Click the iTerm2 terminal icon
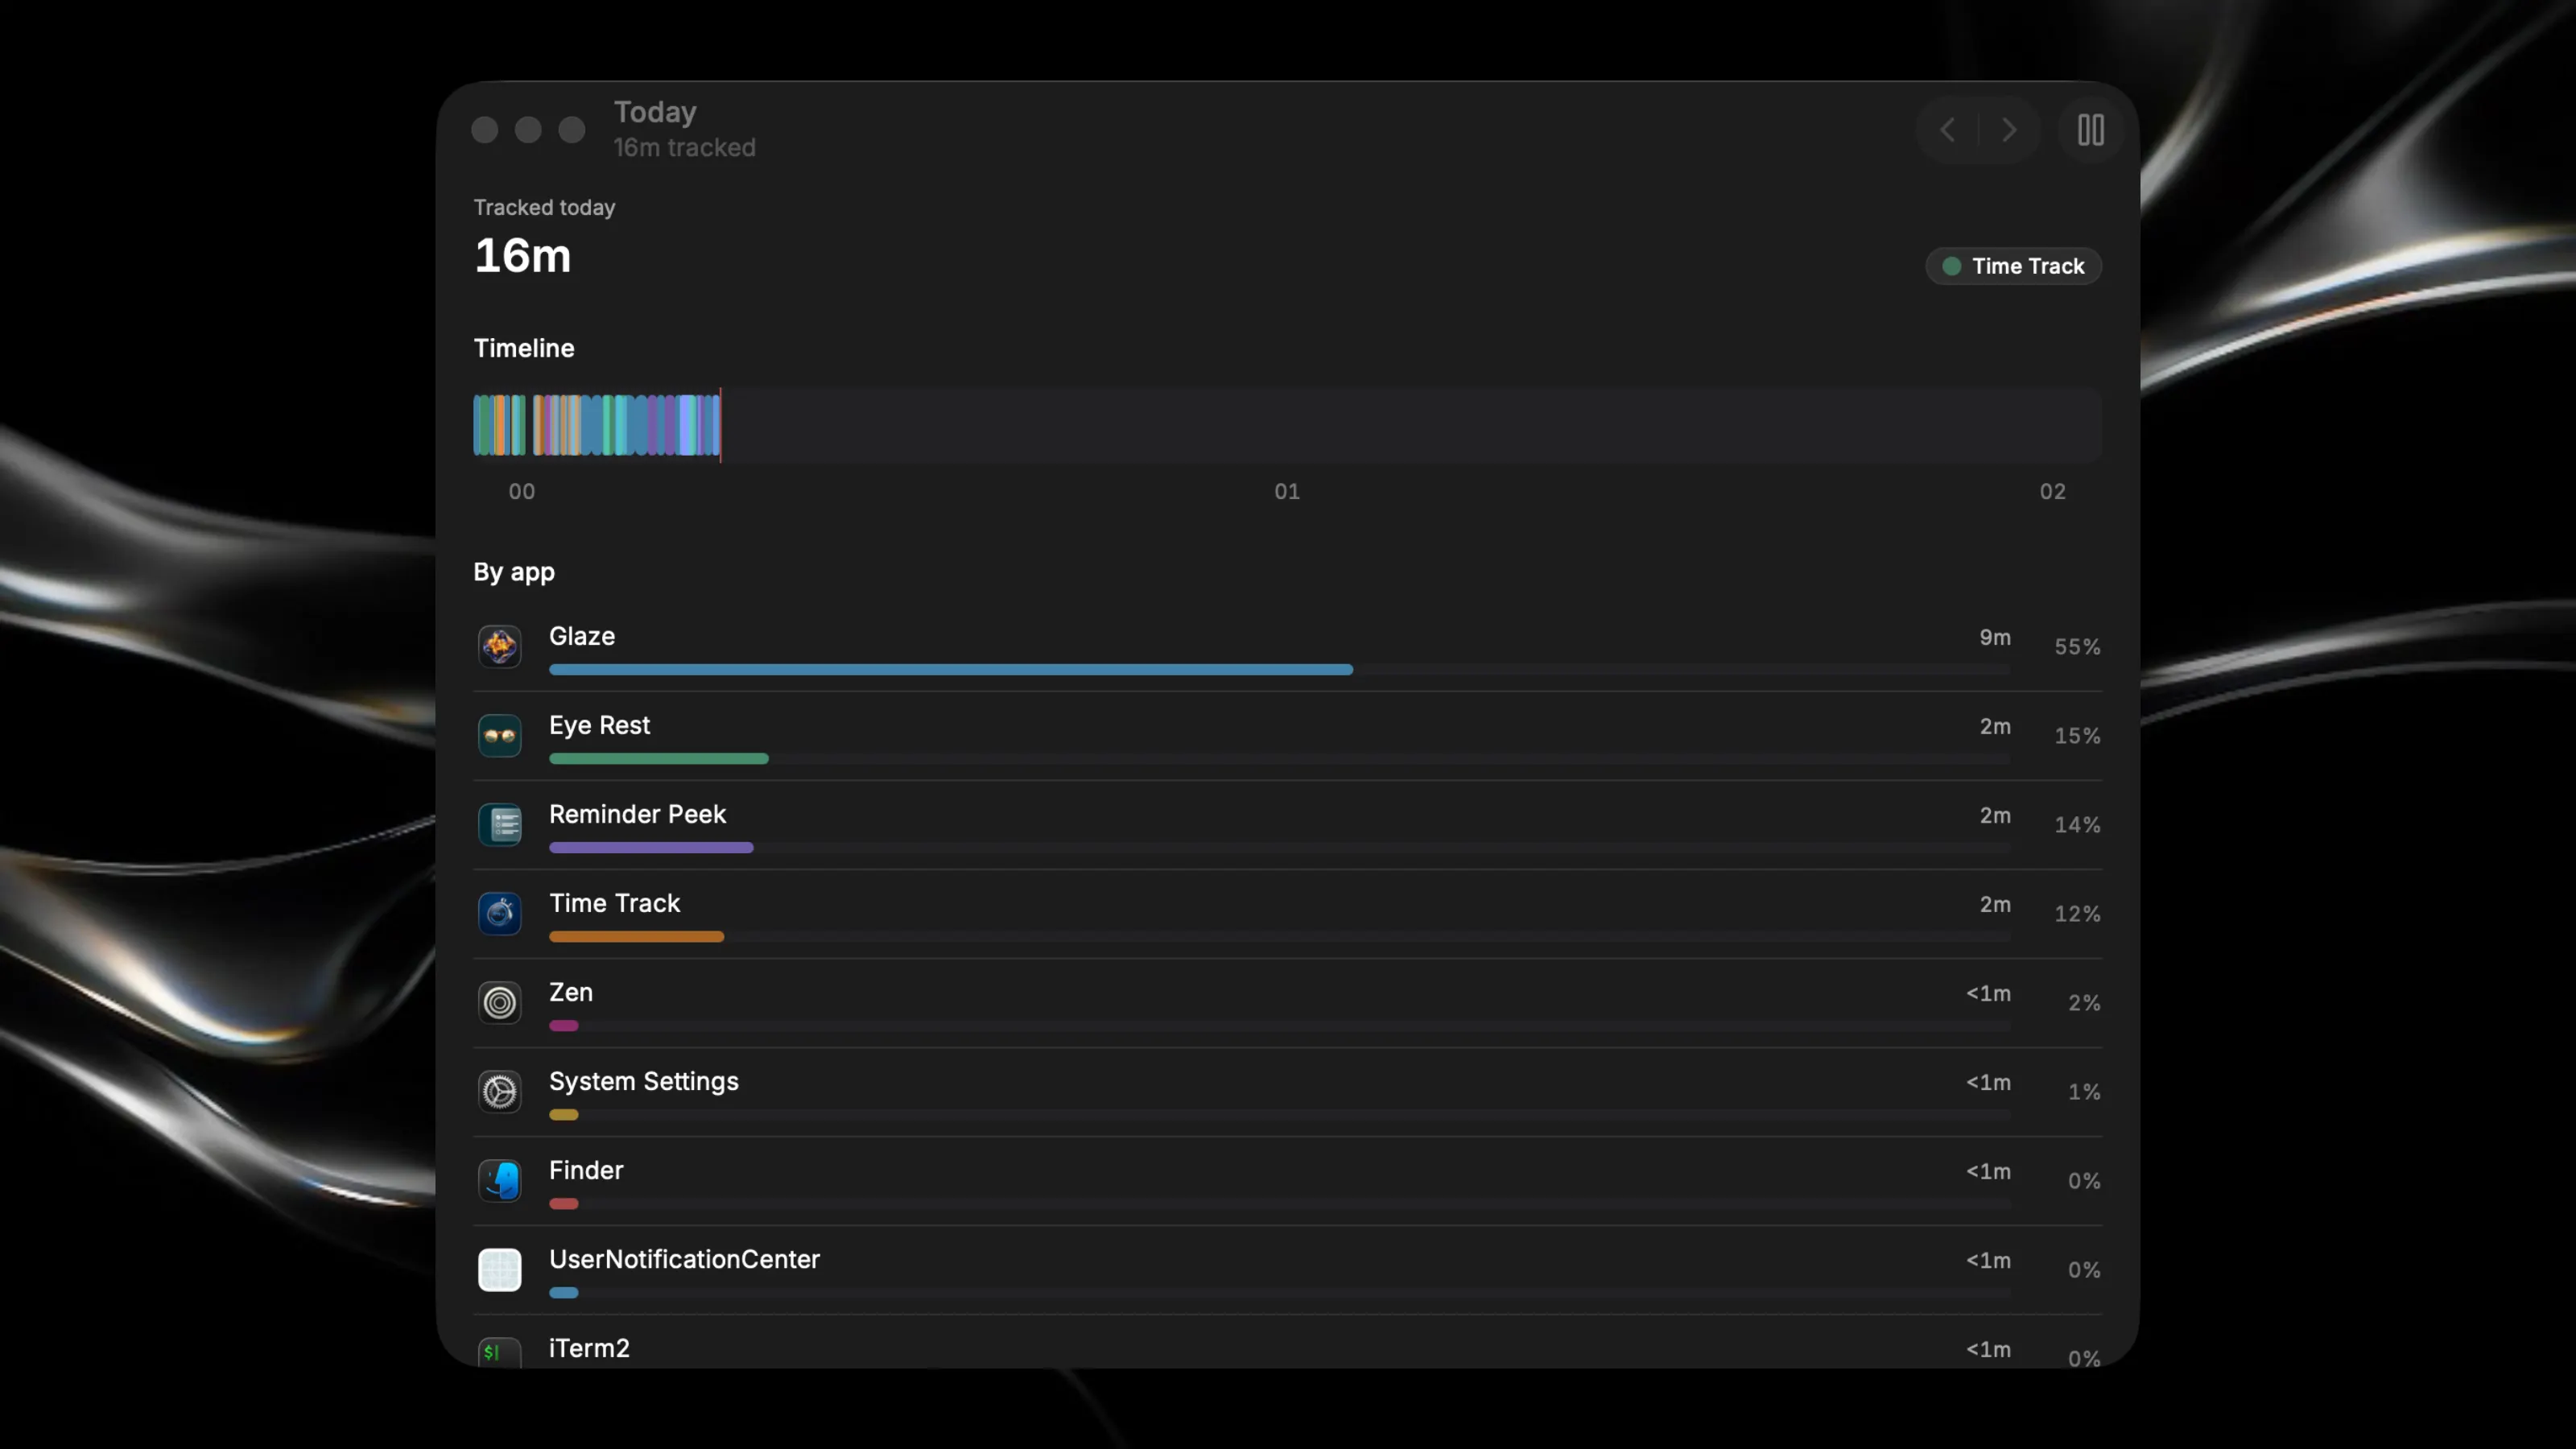 (x=499, y=1352)
